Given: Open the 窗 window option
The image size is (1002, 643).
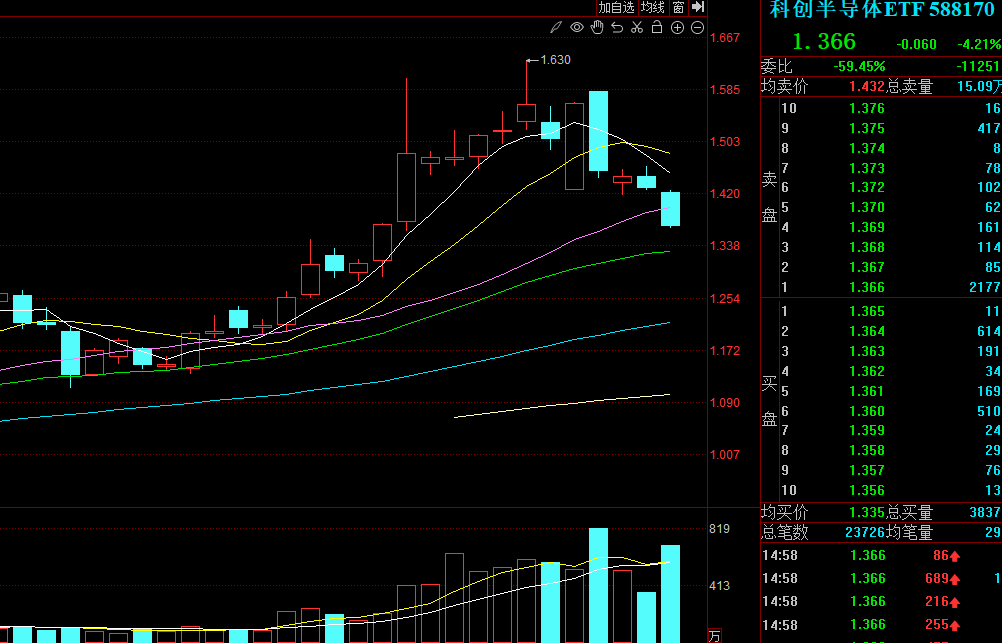Looking at the screenshot, I should click(x=678, y=8).
